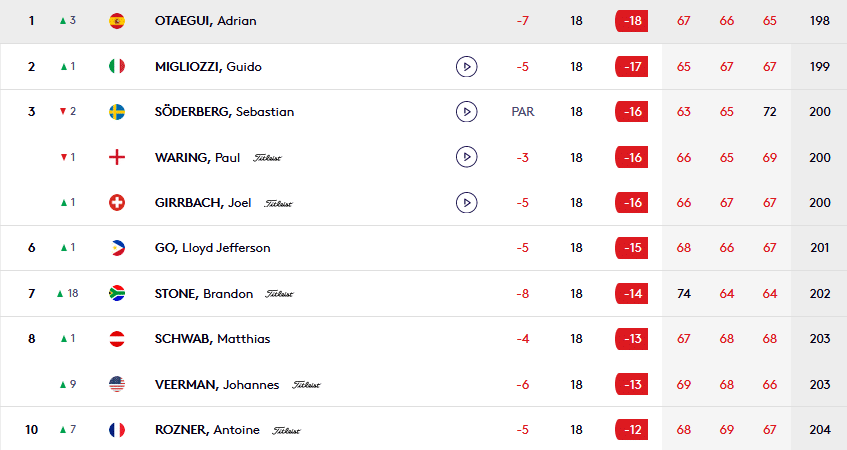Open player profile for STONE, Brandon

[204, 294]
